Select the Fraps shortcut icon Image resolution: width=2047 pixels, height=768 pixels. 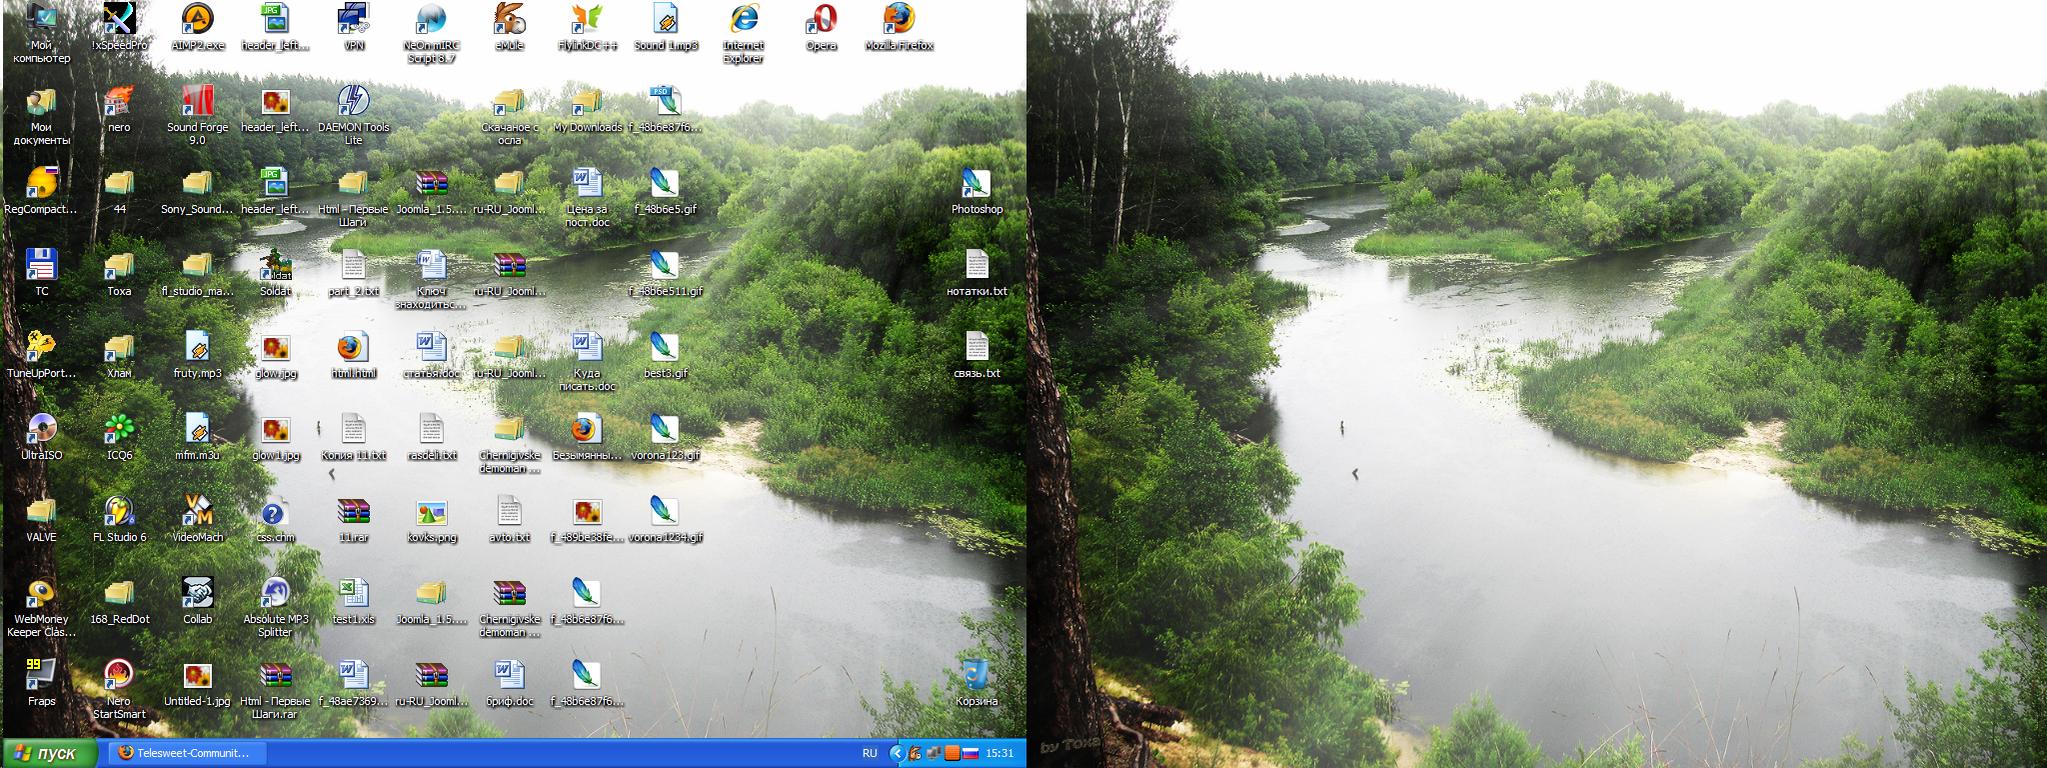(41, 676)
